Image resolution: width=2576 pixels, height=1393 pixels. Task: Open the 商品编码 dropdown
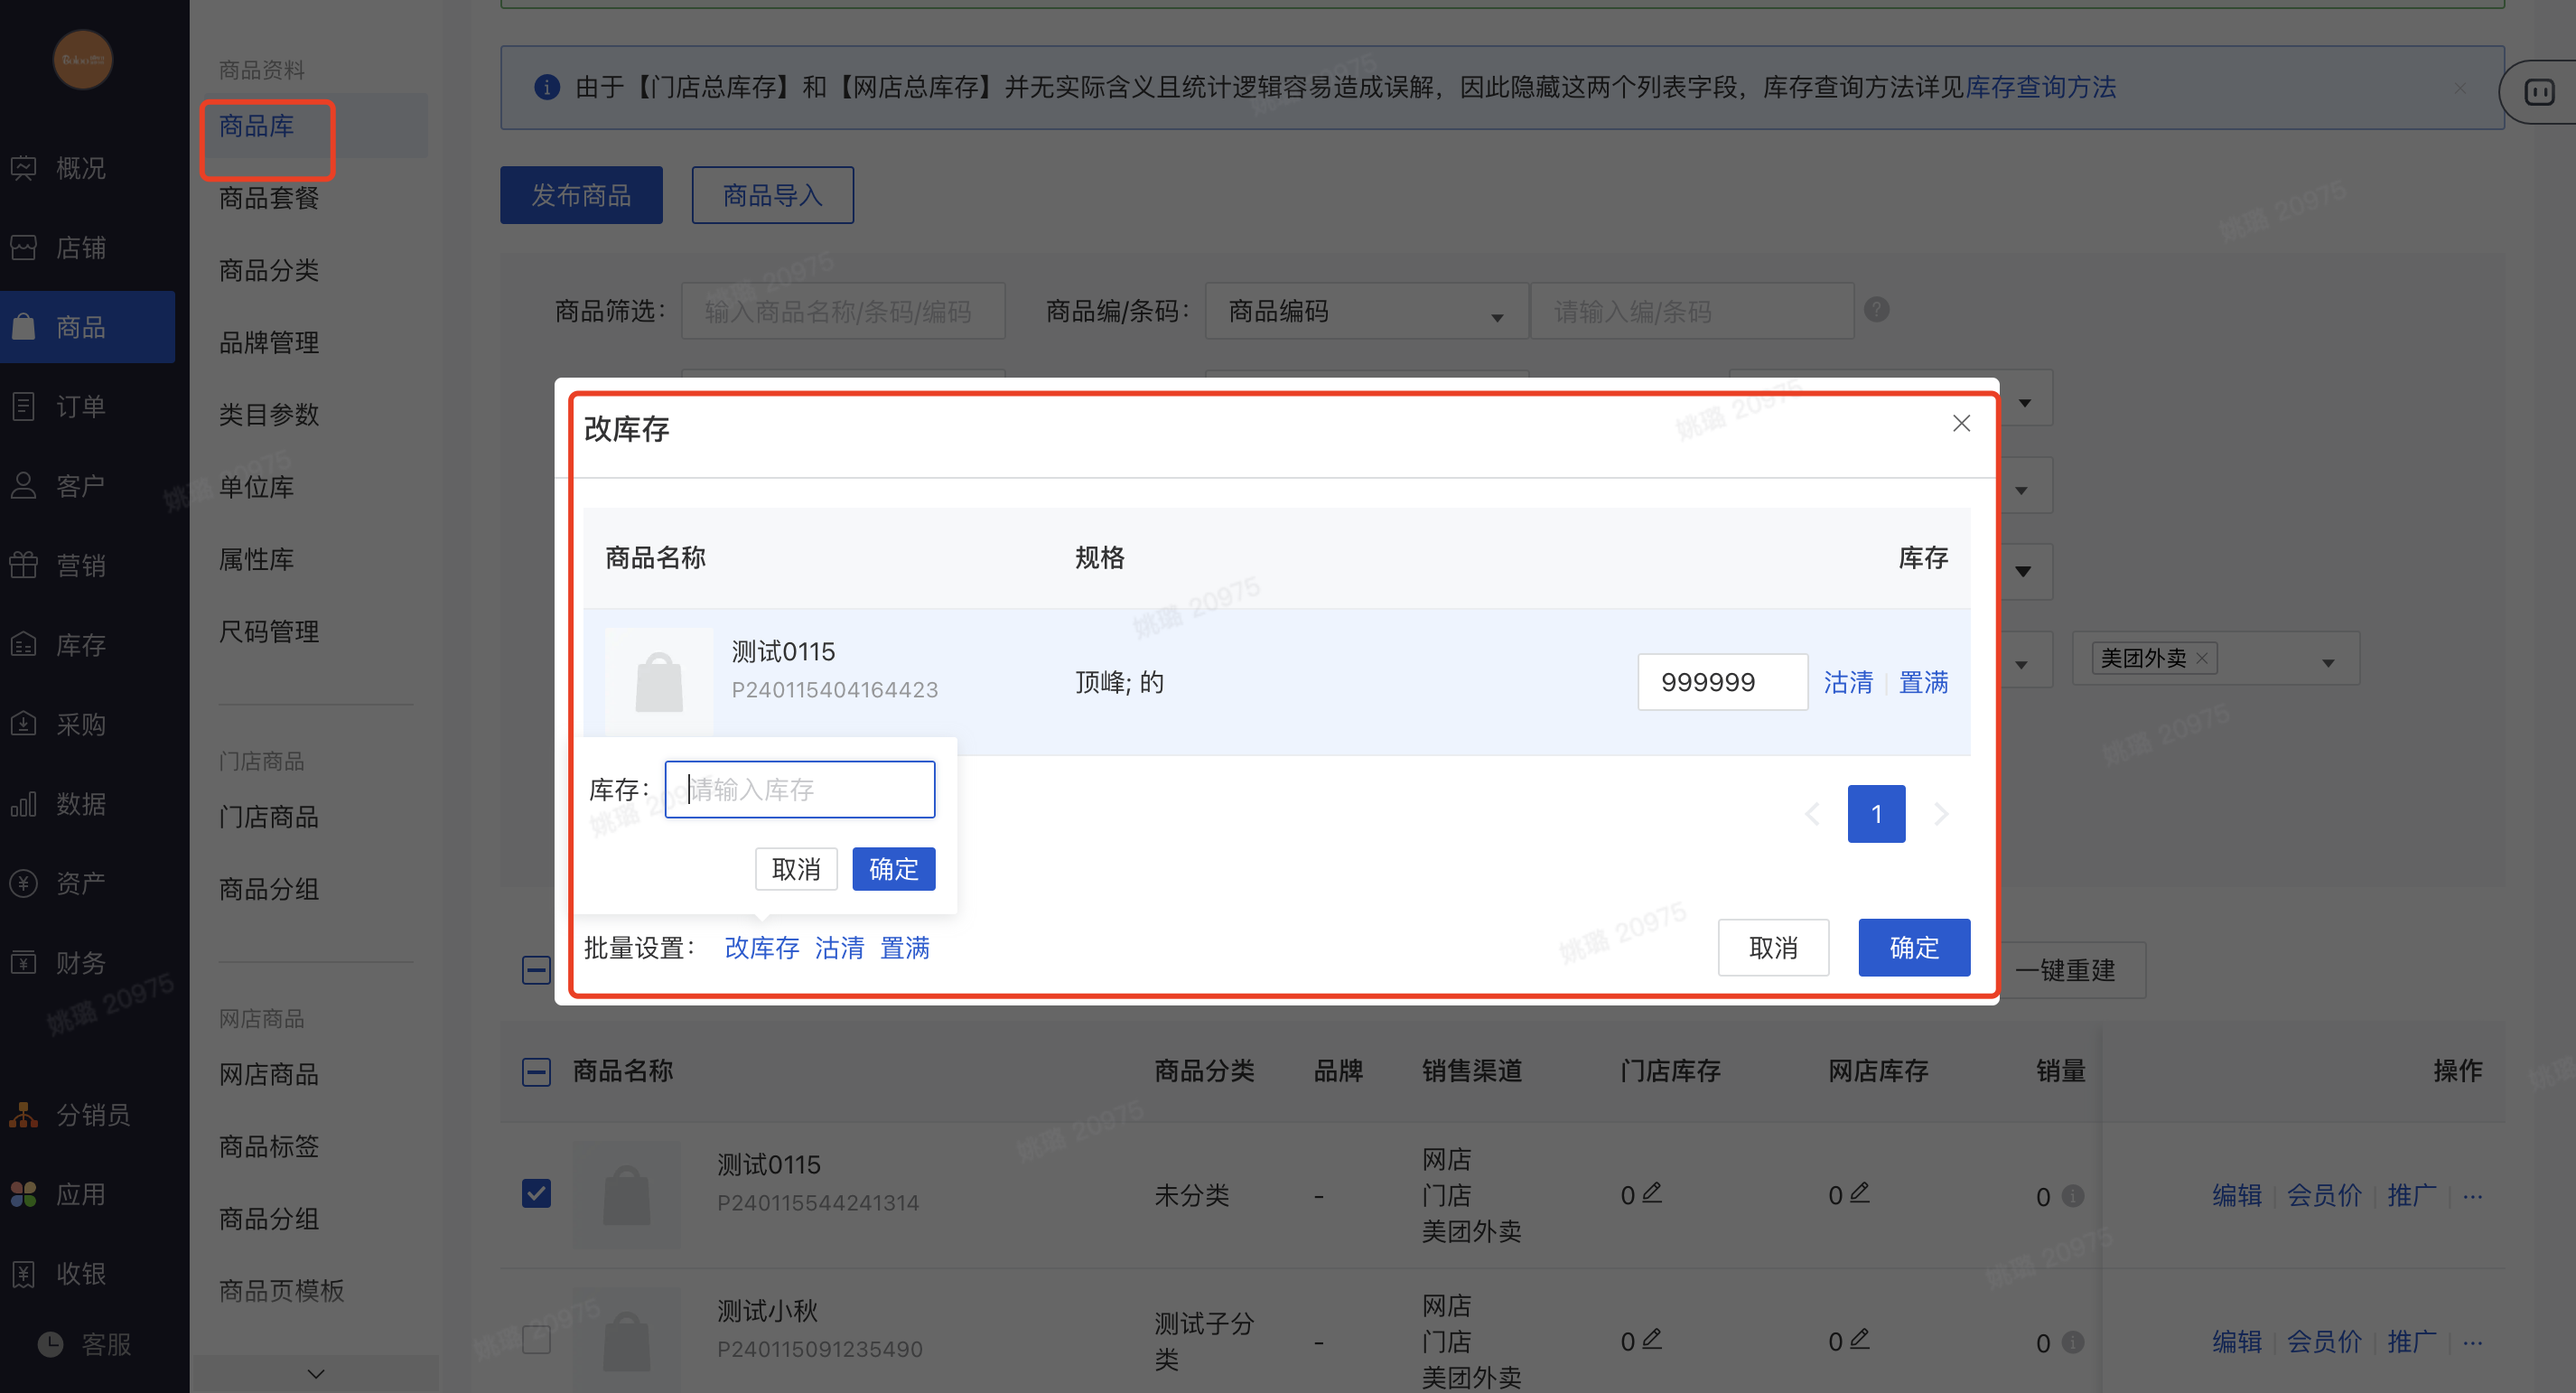(x=1366, y=312)
